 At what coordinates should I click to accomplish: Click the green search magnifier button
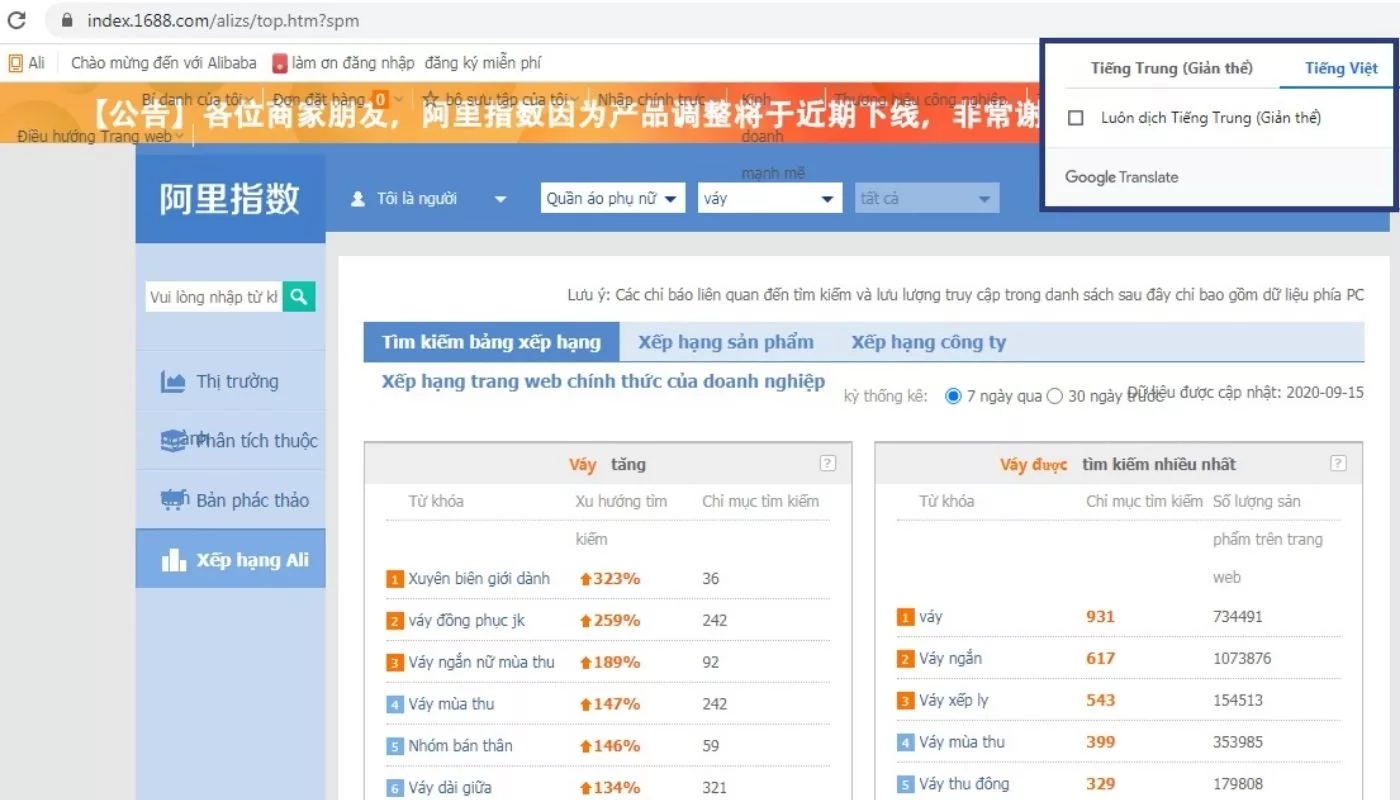299,296
